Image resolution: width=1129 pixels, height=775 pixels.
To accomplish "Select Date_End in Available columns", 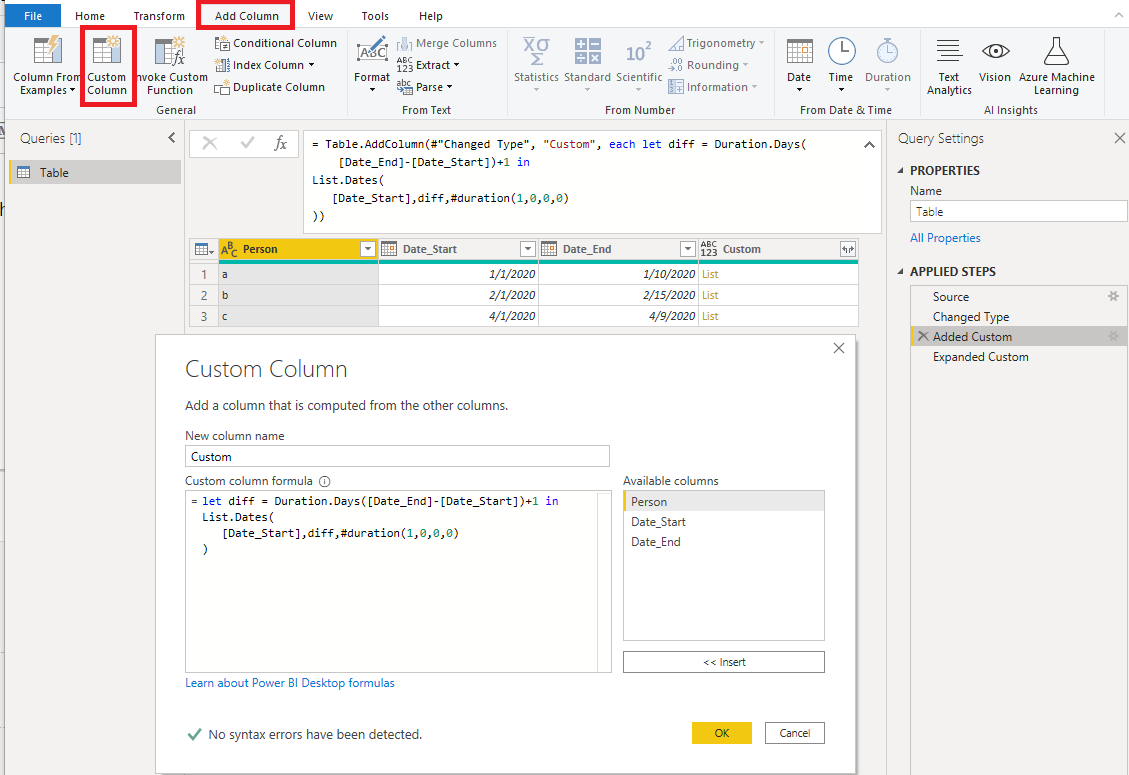I will [724, 542].
